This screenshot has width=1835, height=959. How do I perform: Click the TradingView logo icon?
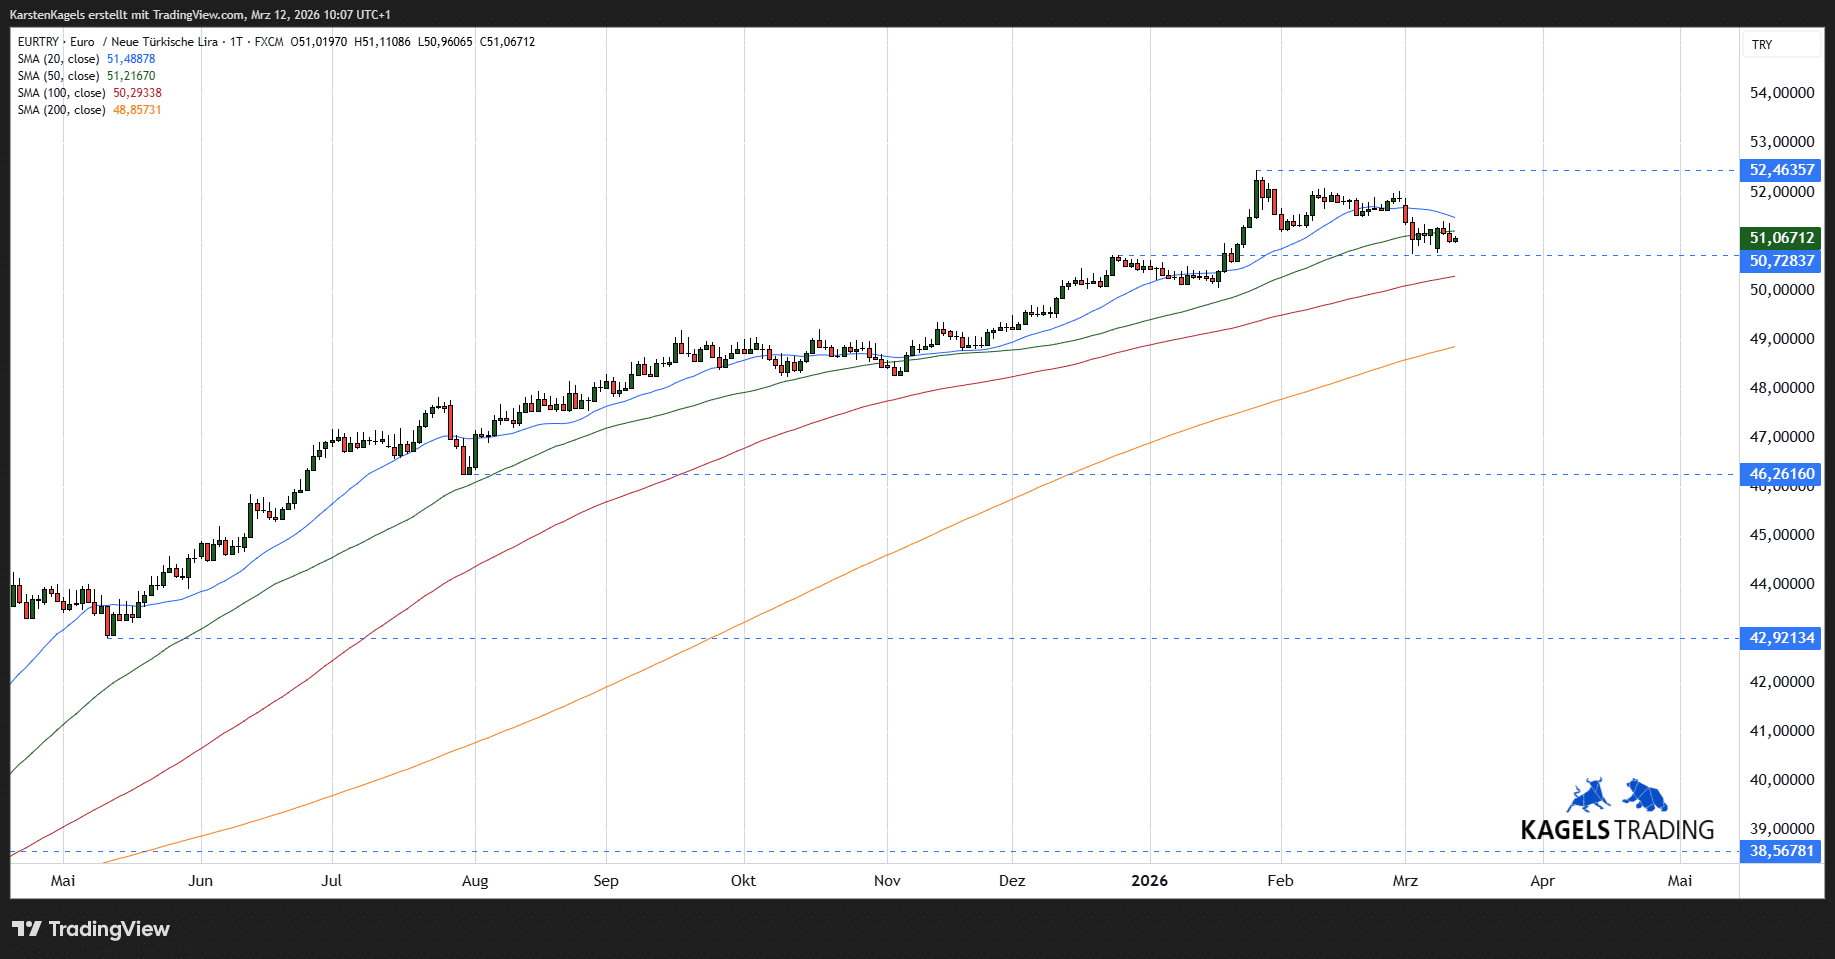(x=27, y=929)
